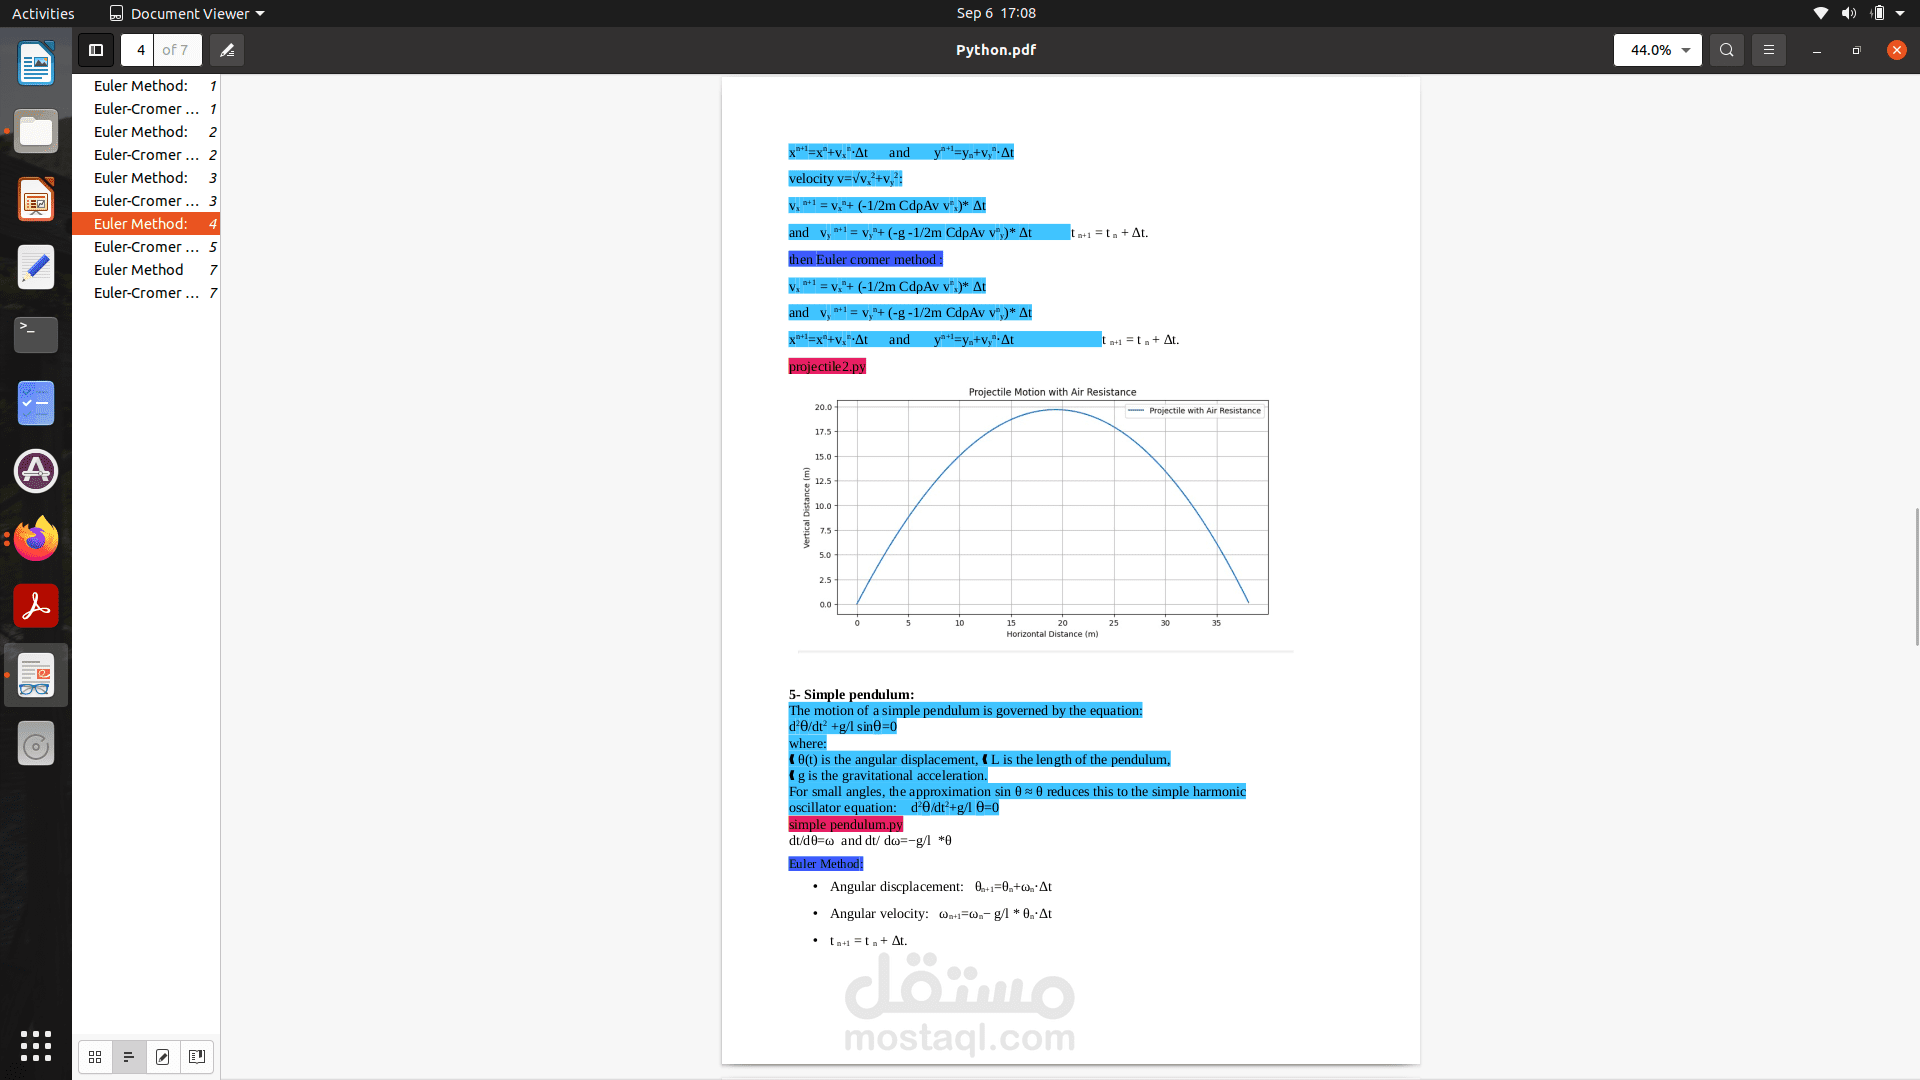
Task: Launch Firefox from the dock
Action: [x=36, y=539]
